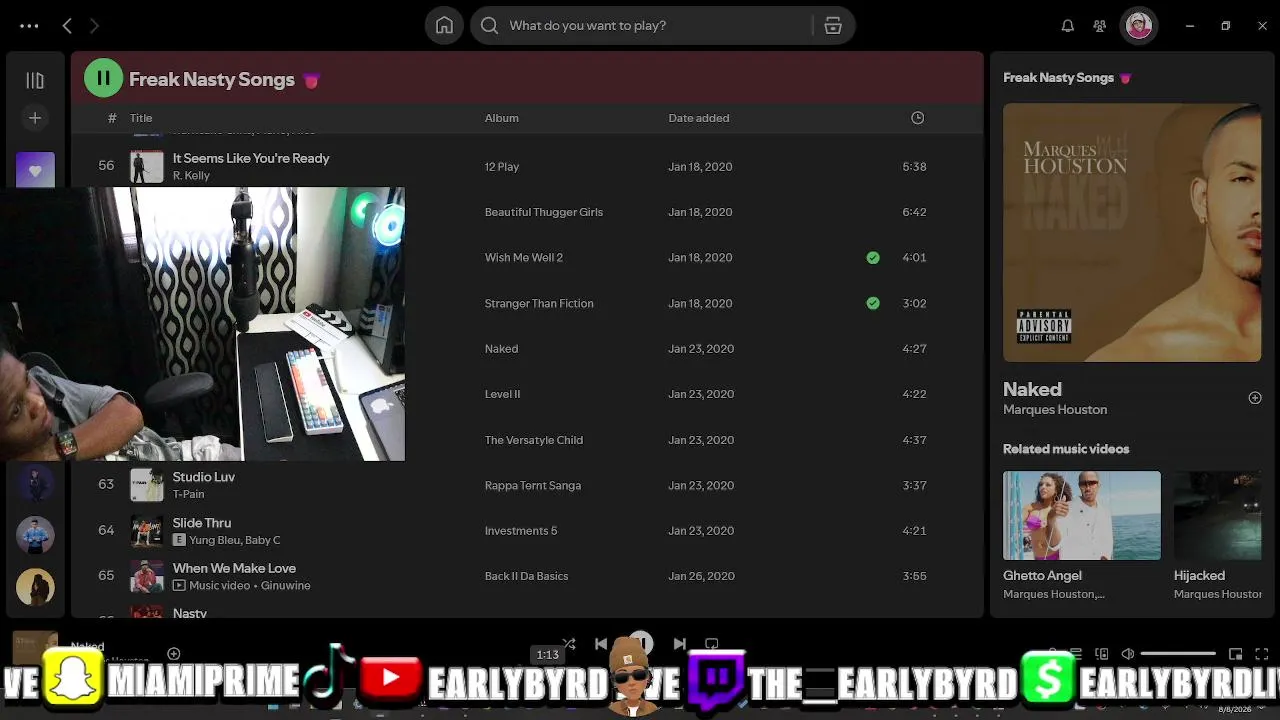Sort tracks by Title column
This screenshot has width=1280, height=720.
(141, 118)
